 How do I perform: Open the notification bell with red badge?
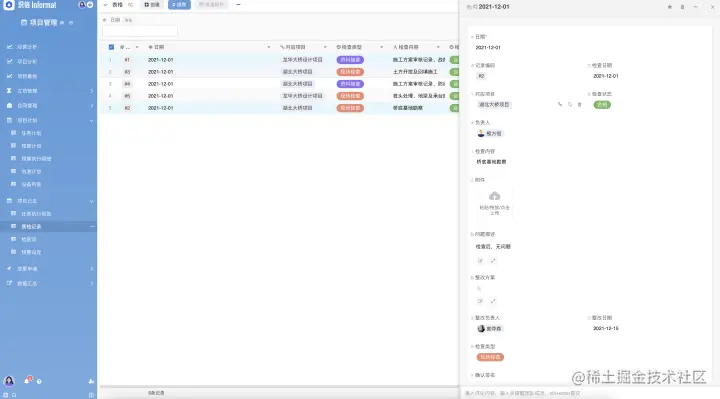click(x=27, y=381)
